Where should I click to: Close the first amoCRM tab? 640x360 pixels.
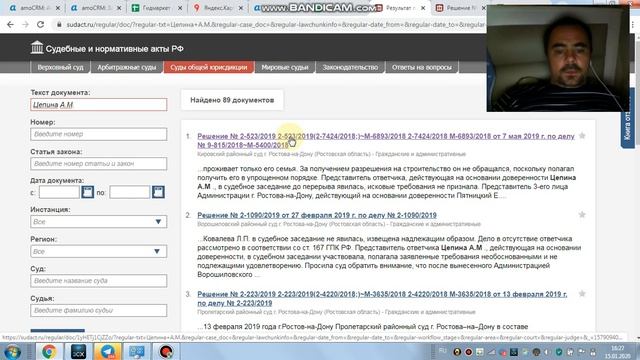coord(58,8)
